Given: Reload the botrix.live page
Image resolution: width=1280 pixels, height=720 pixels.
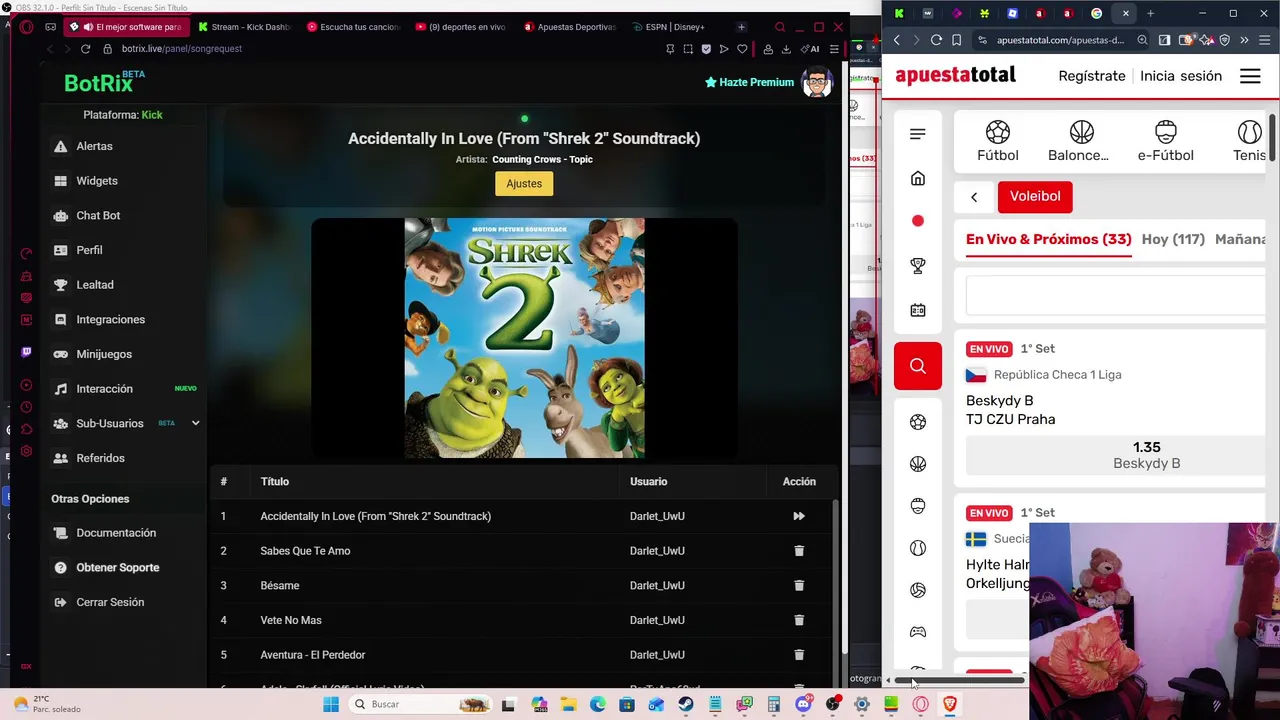Looking at the screenshot, I should [x=85, y=49].
